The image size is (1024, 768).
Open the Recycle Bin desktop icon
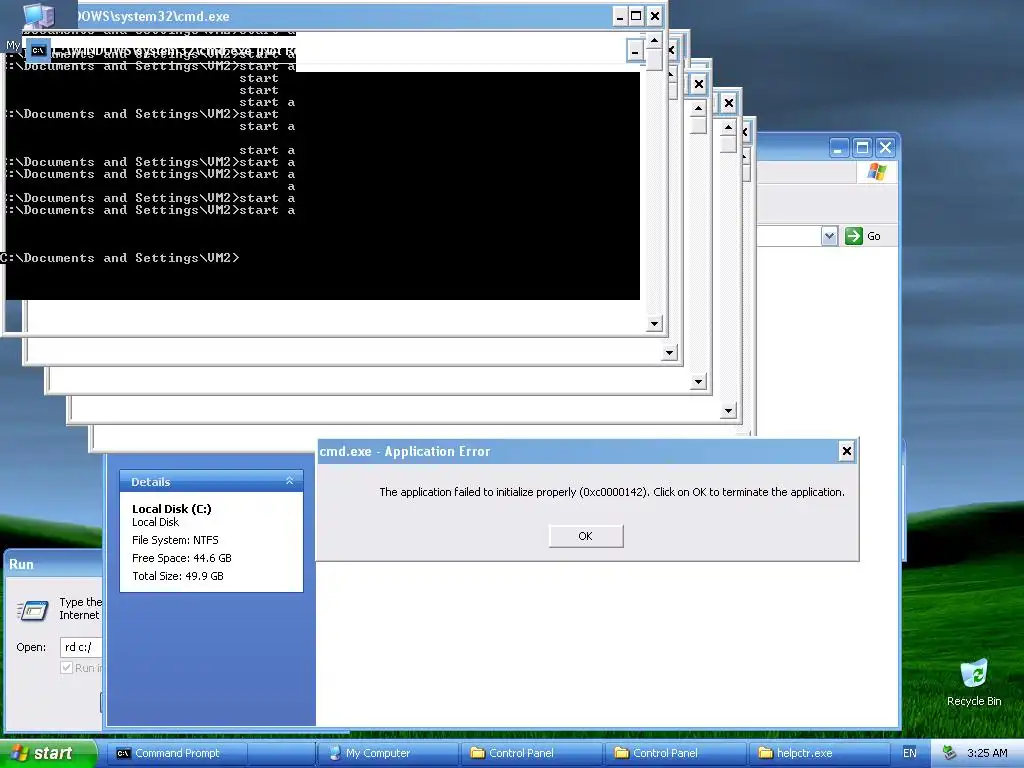[974, 682]
